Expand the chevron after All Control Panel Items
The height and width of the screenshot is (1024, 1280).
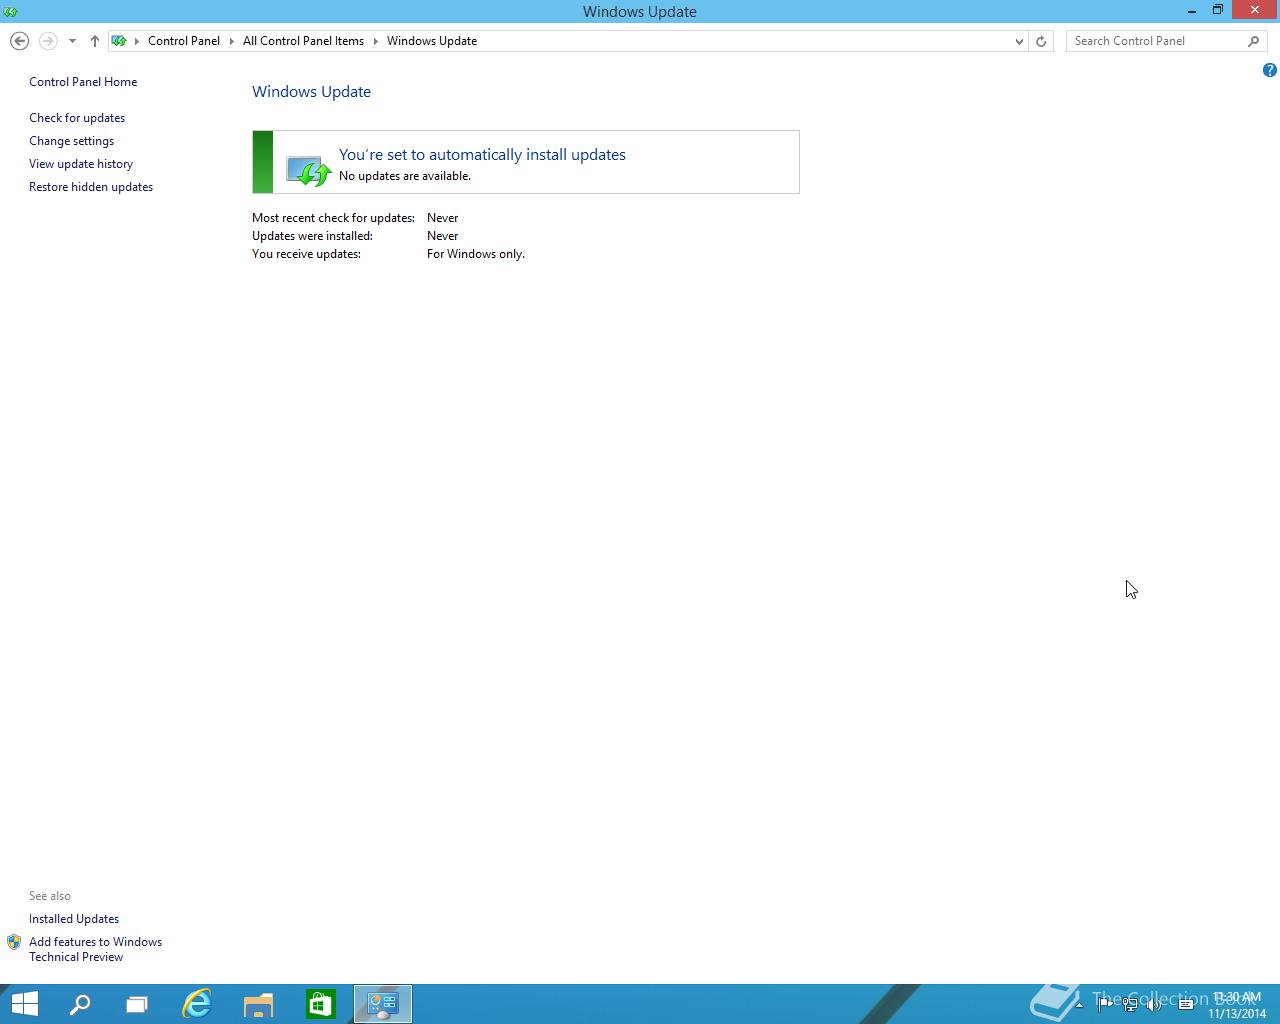coord(376,41)
